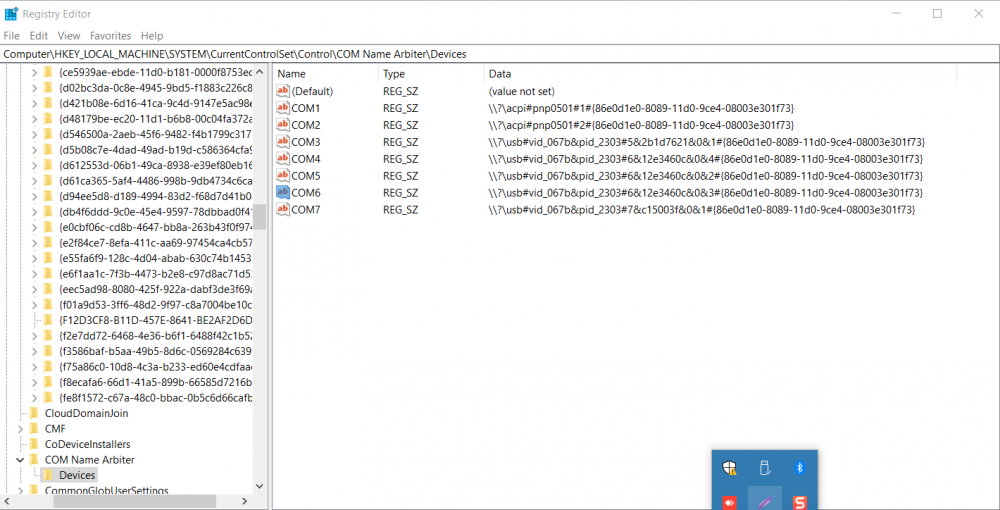The width and height of the screenshot is (1000, 510).
Task: Expand the {d421b08e-6d16 key
Action: 34,103
